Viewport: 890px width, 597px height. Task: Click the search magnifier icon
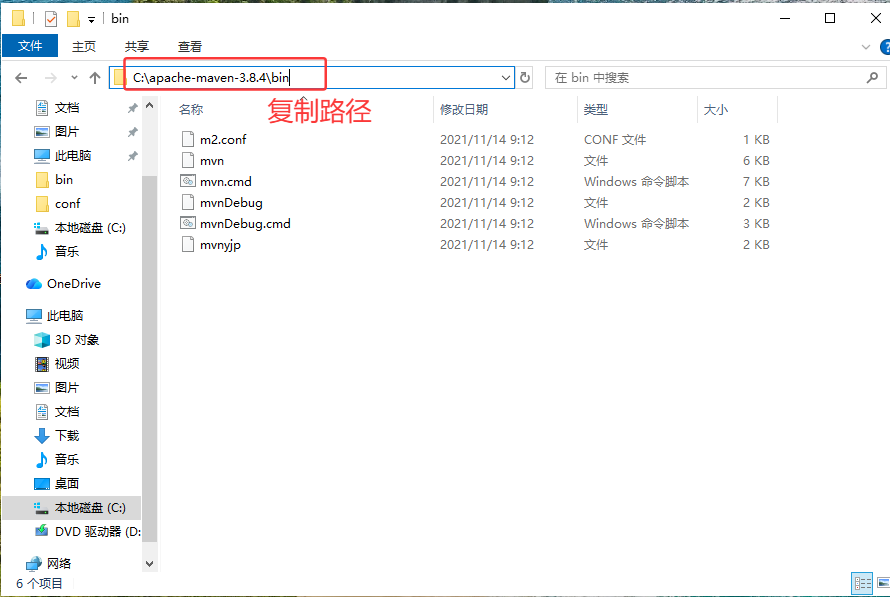[x=872, y=77]
